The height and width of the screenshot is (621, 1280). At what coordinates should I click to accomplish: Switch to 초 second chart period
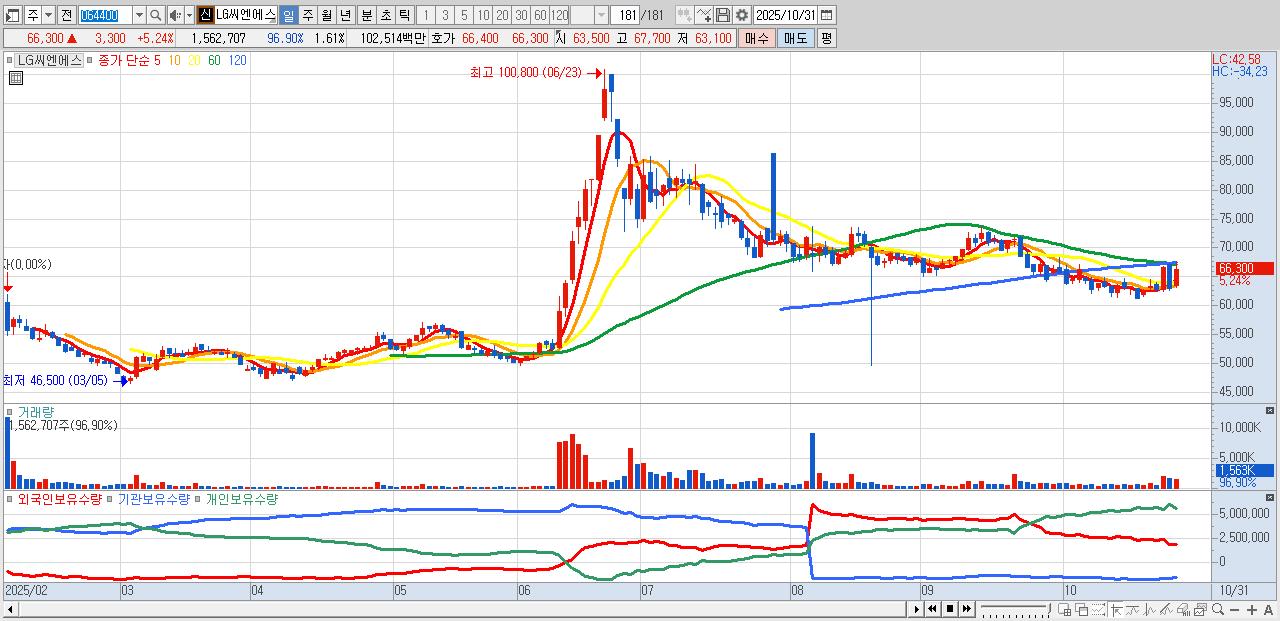(385, 15)
